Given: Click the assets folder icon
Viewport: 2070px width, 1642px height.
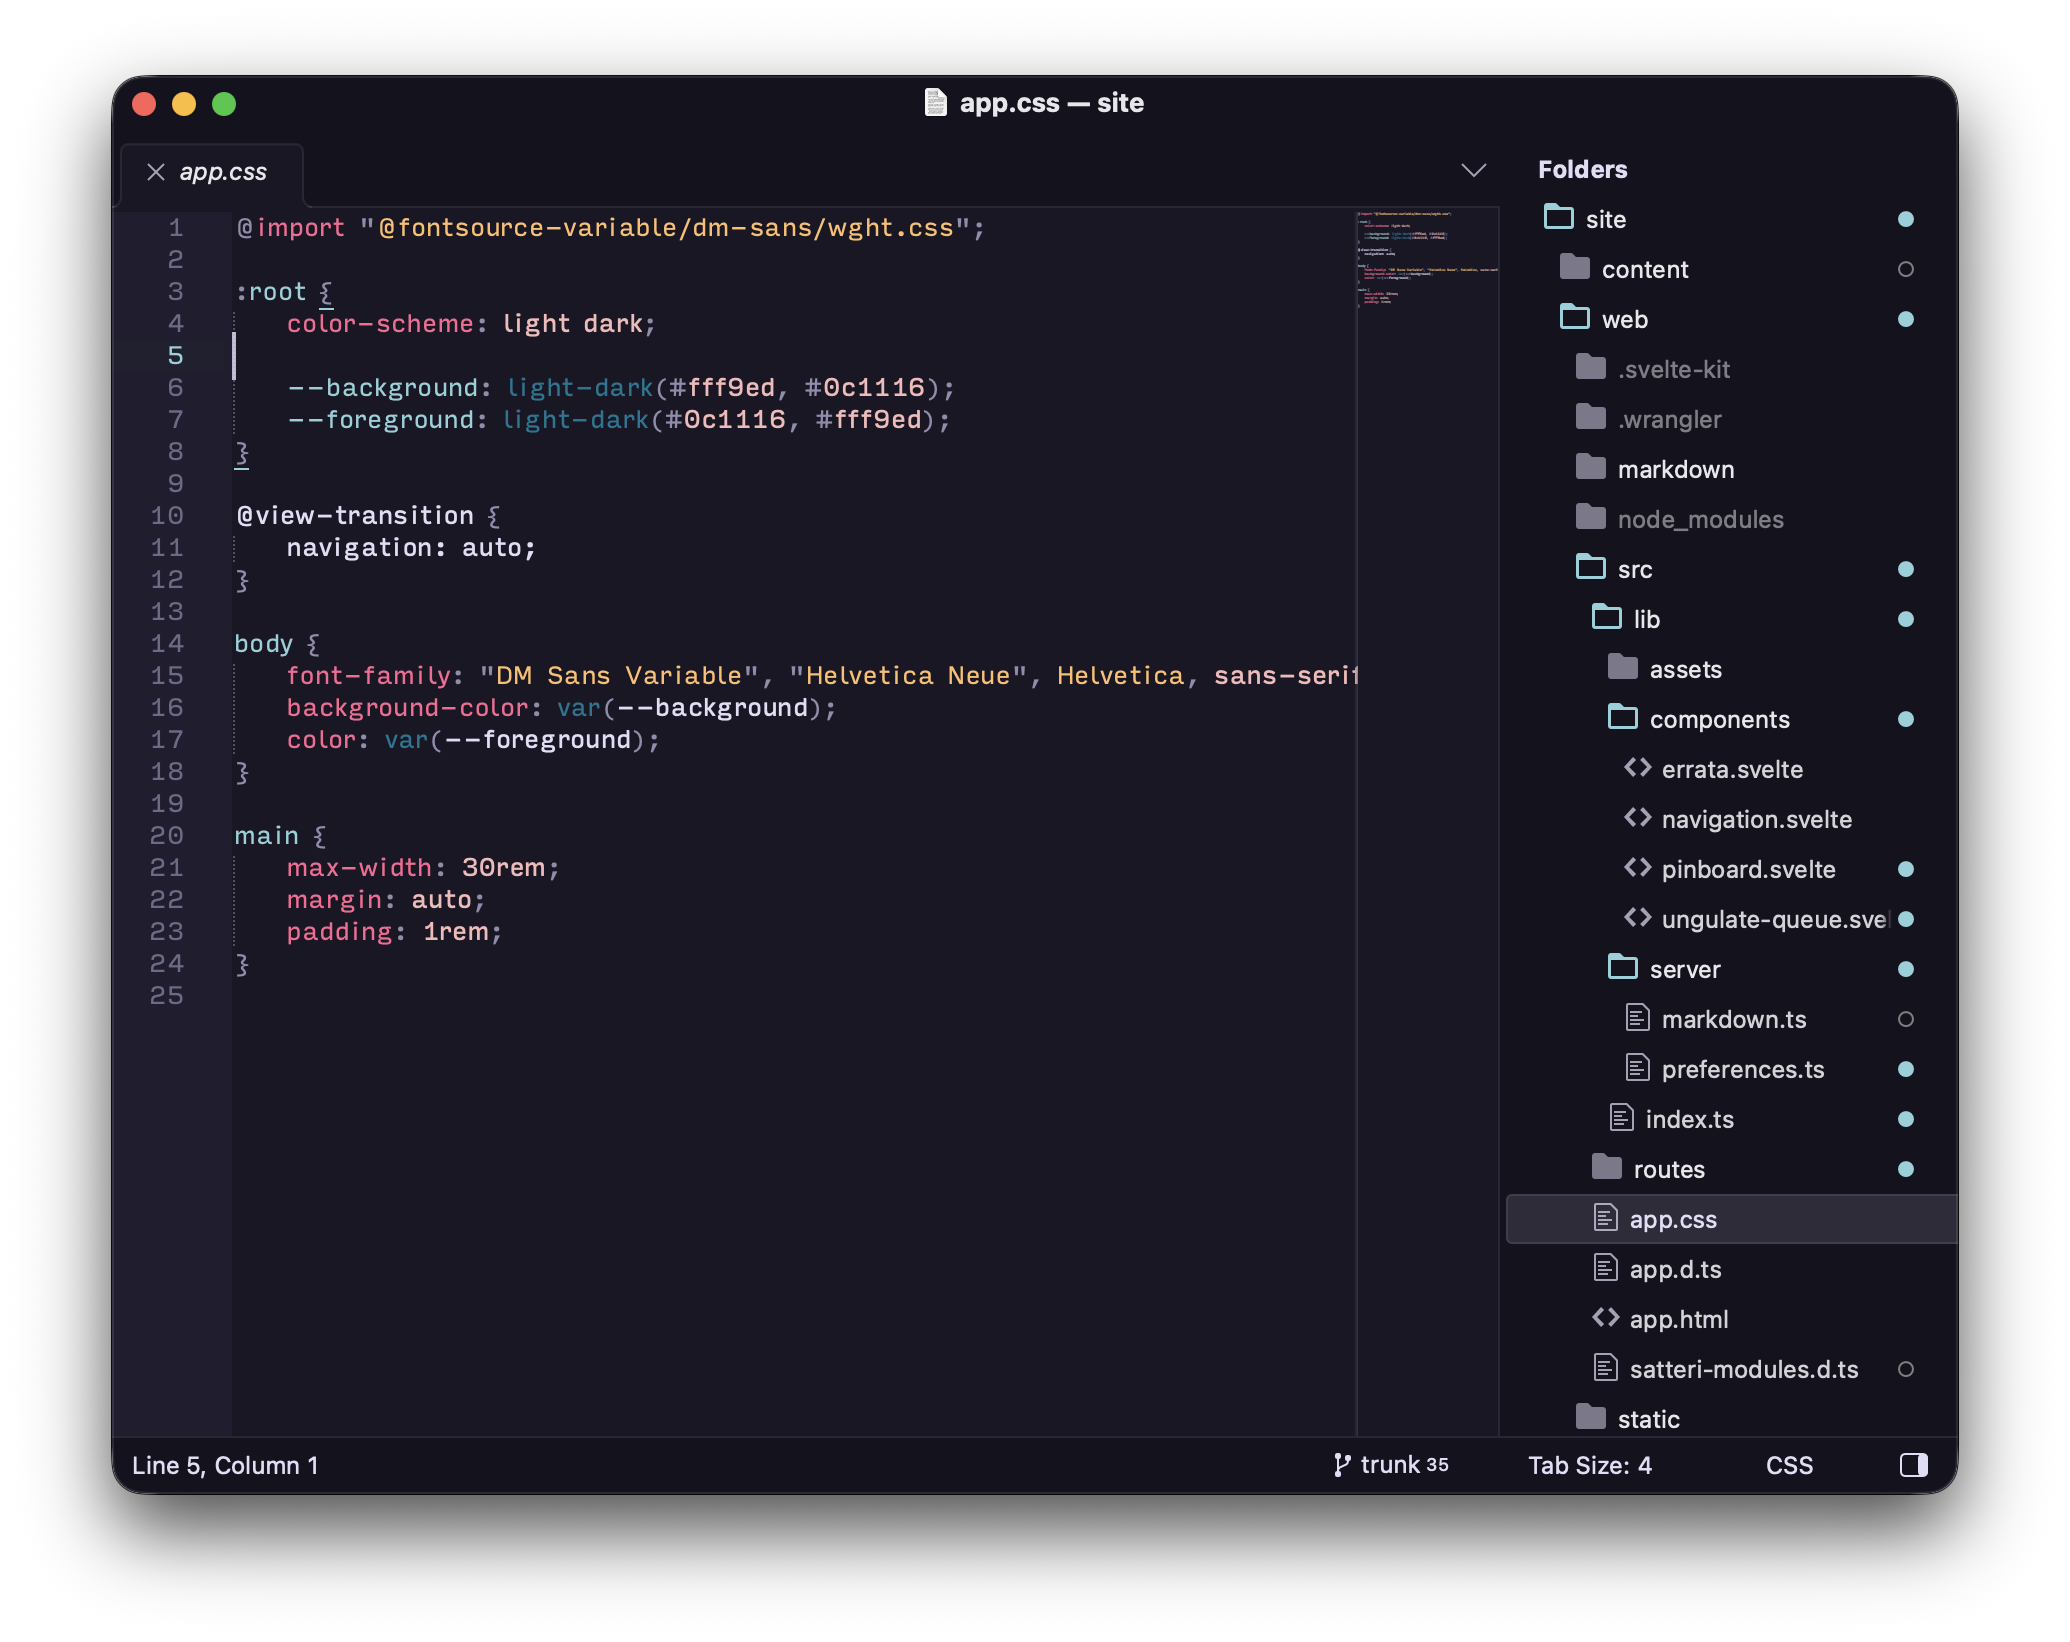Looking at the screenshot, I should pyautogui.click(x=1622, y=667).
